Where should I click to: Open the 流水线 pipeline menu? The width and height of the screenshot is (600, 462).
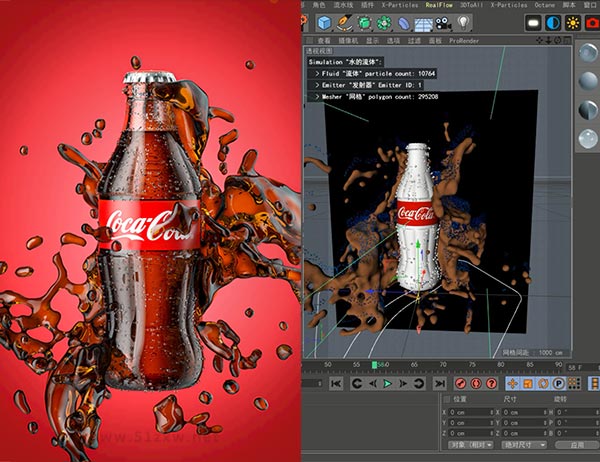[x=343, y=5]
